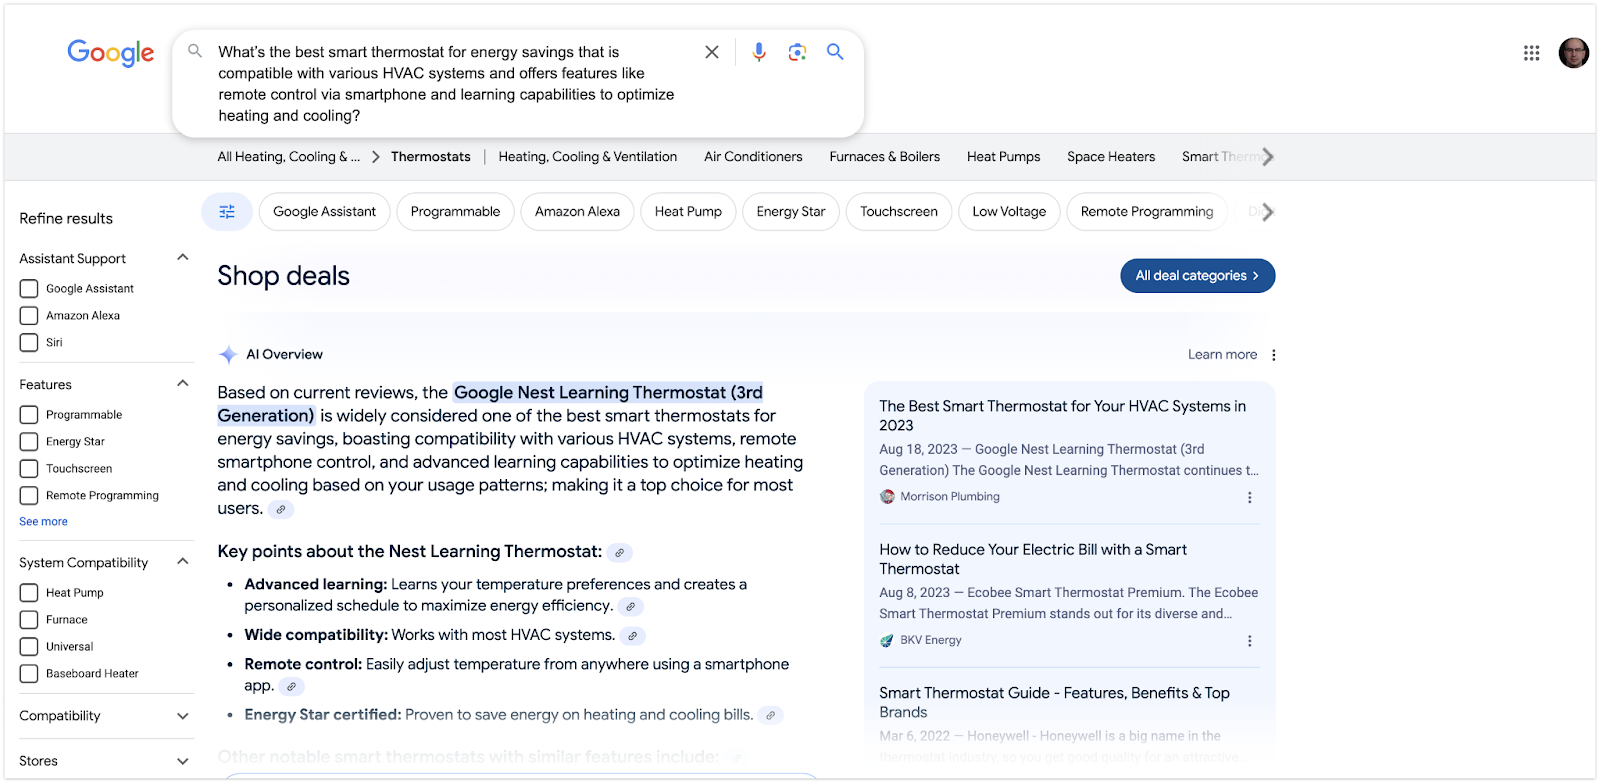Open AI Overview options three-dot menu
1600x783 pixels.
1273,355
